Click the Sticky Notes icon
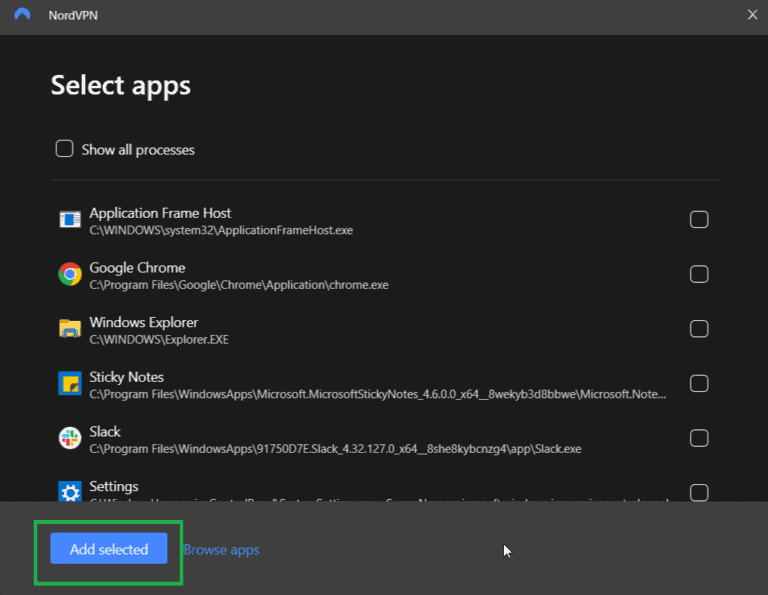Screen dimensions: 768x595 [69, 384]
